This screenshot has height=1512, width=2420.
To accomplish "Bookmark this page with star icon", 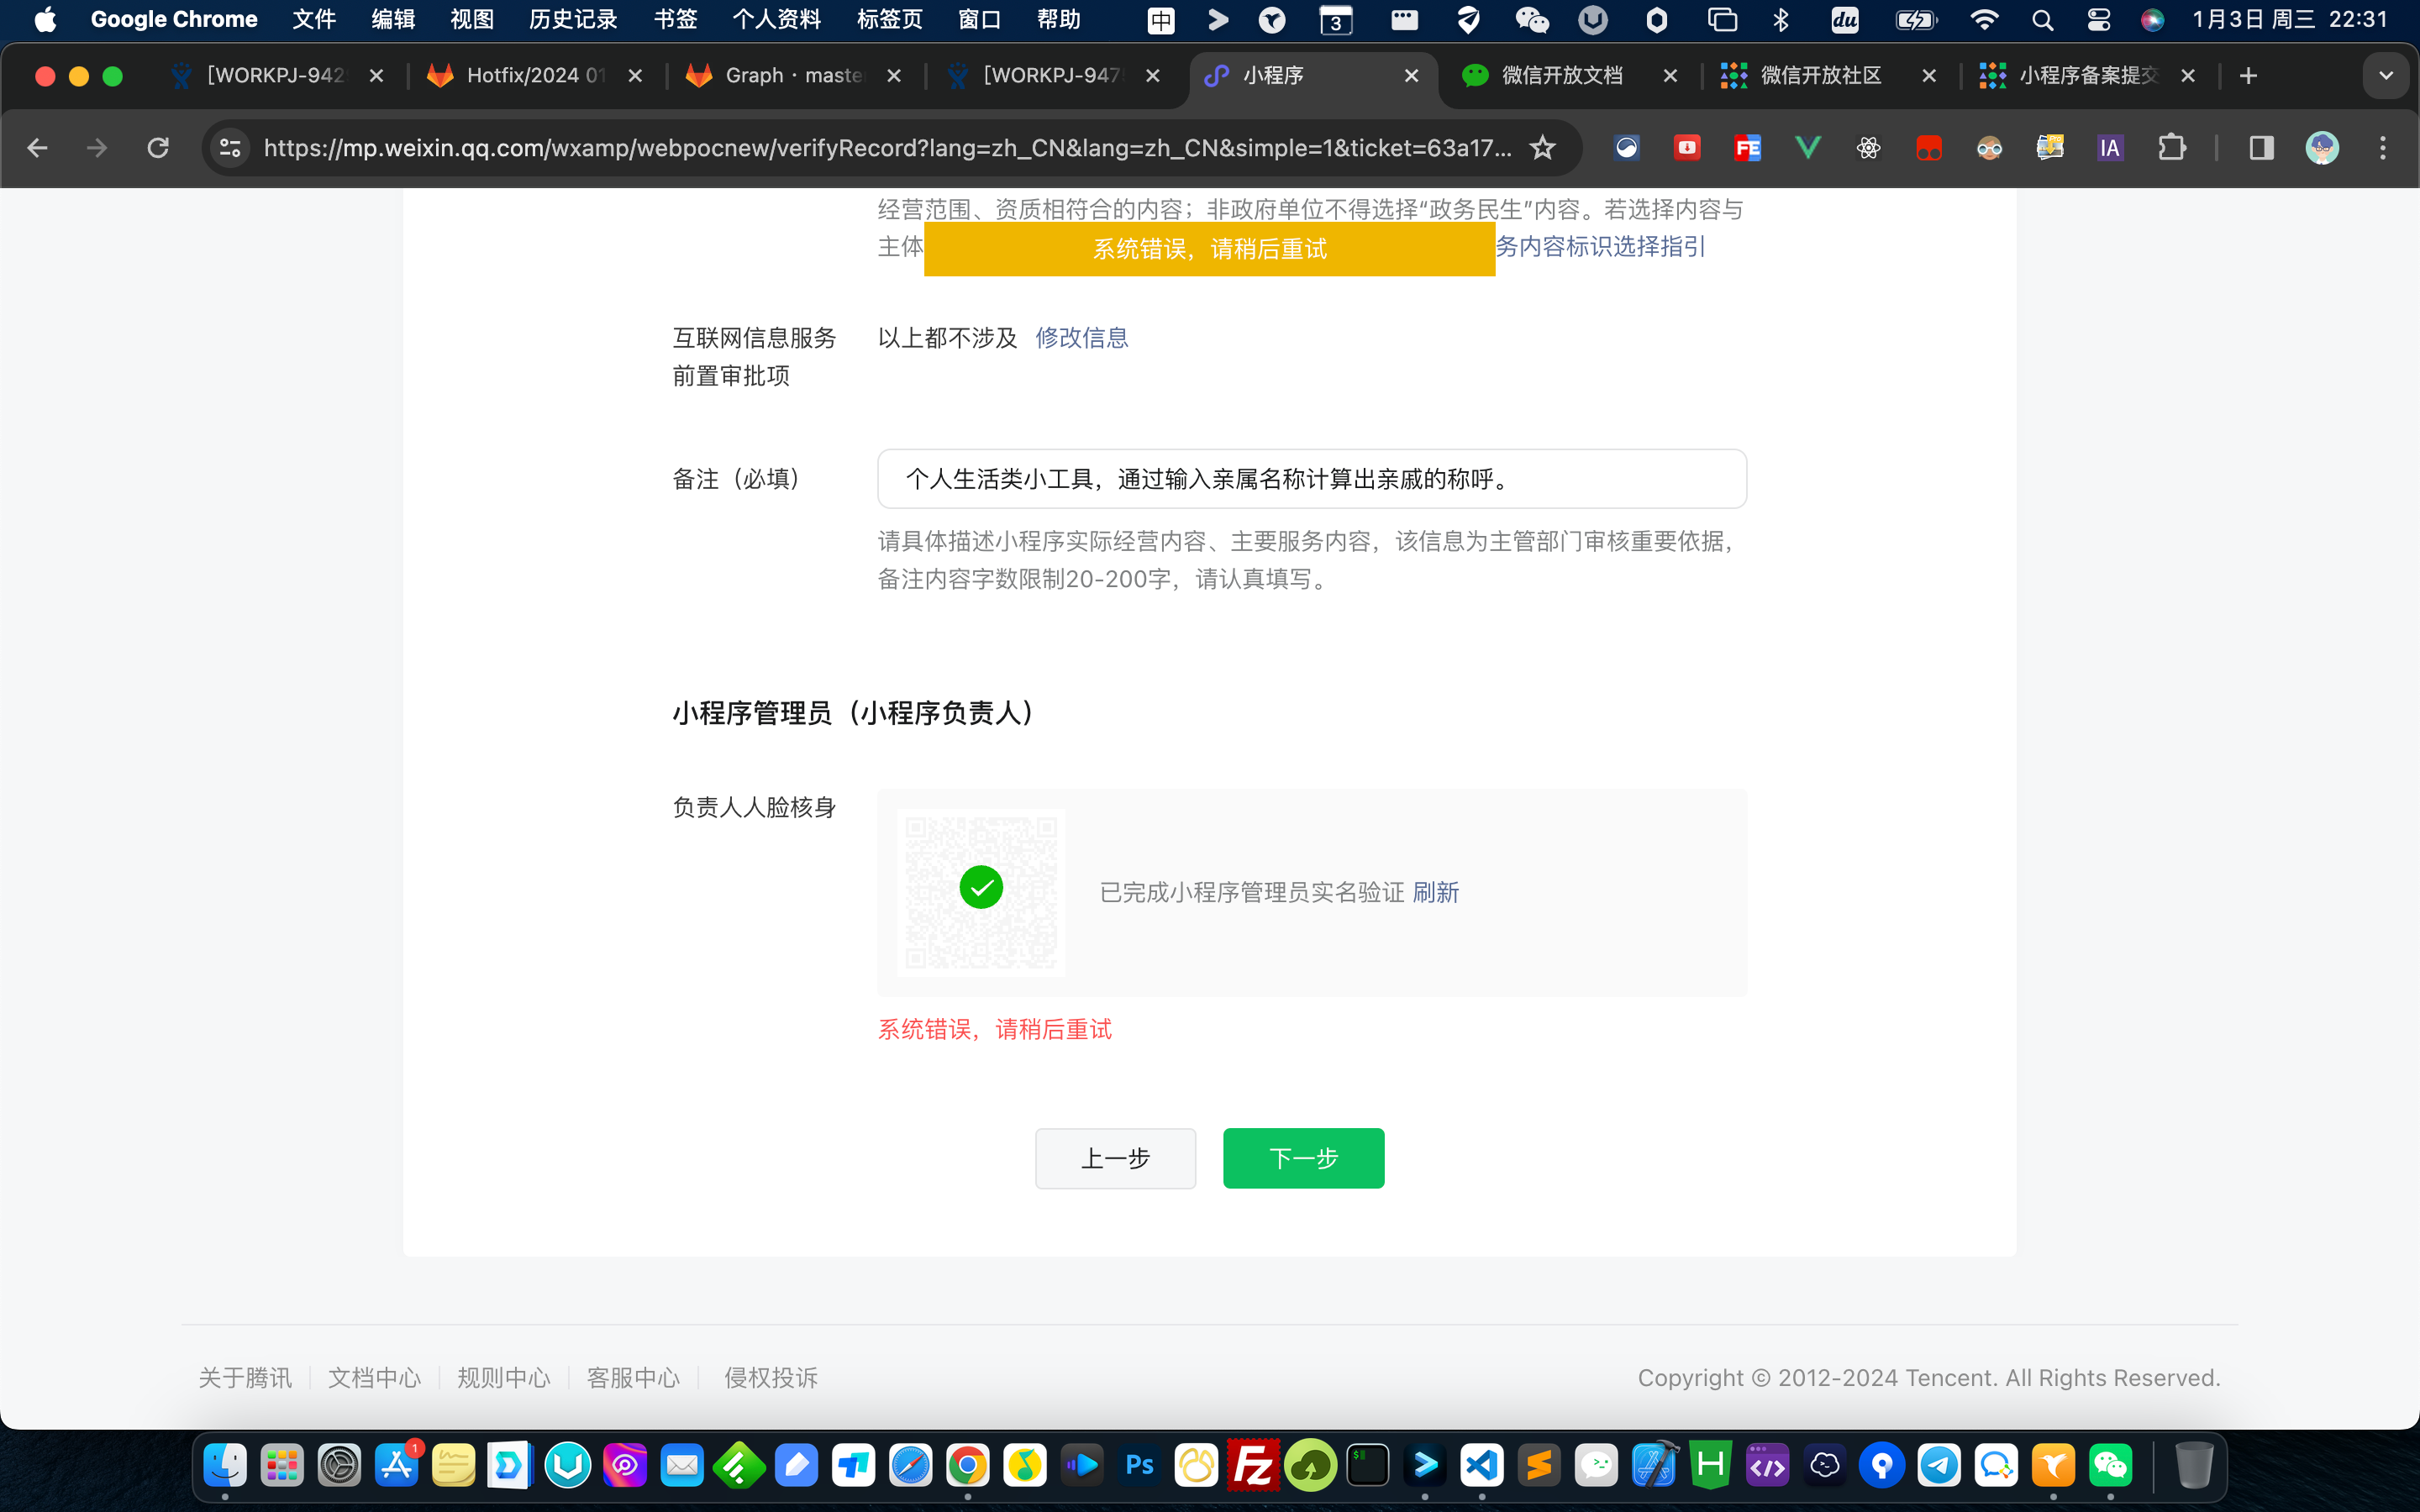I will click(1542, 148).
